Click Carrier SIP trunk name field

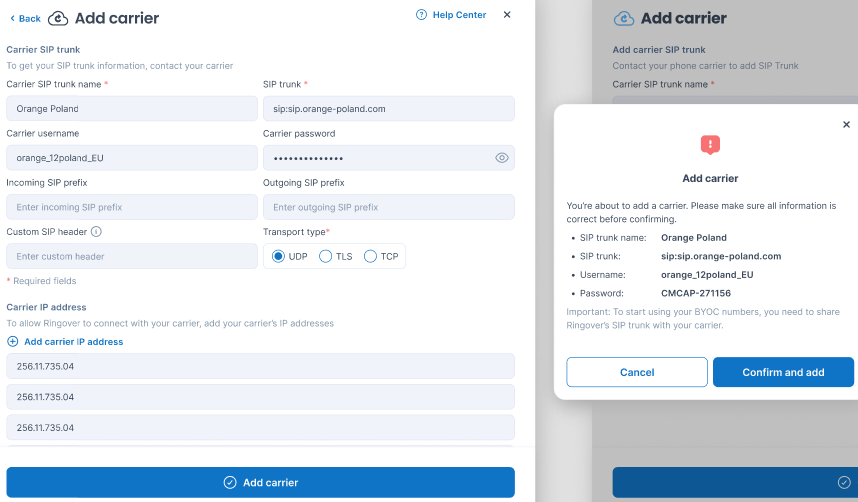click(132, 109)
